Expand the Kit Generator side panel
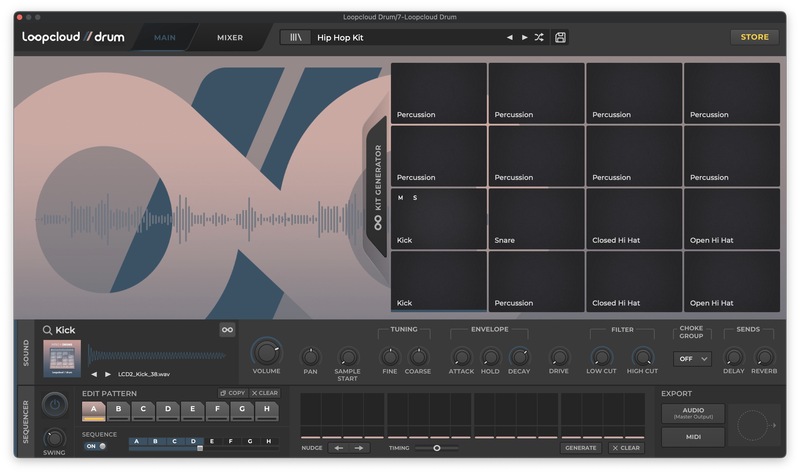The width and height of the screenshot is (800, 474). [x=378, y=187]
